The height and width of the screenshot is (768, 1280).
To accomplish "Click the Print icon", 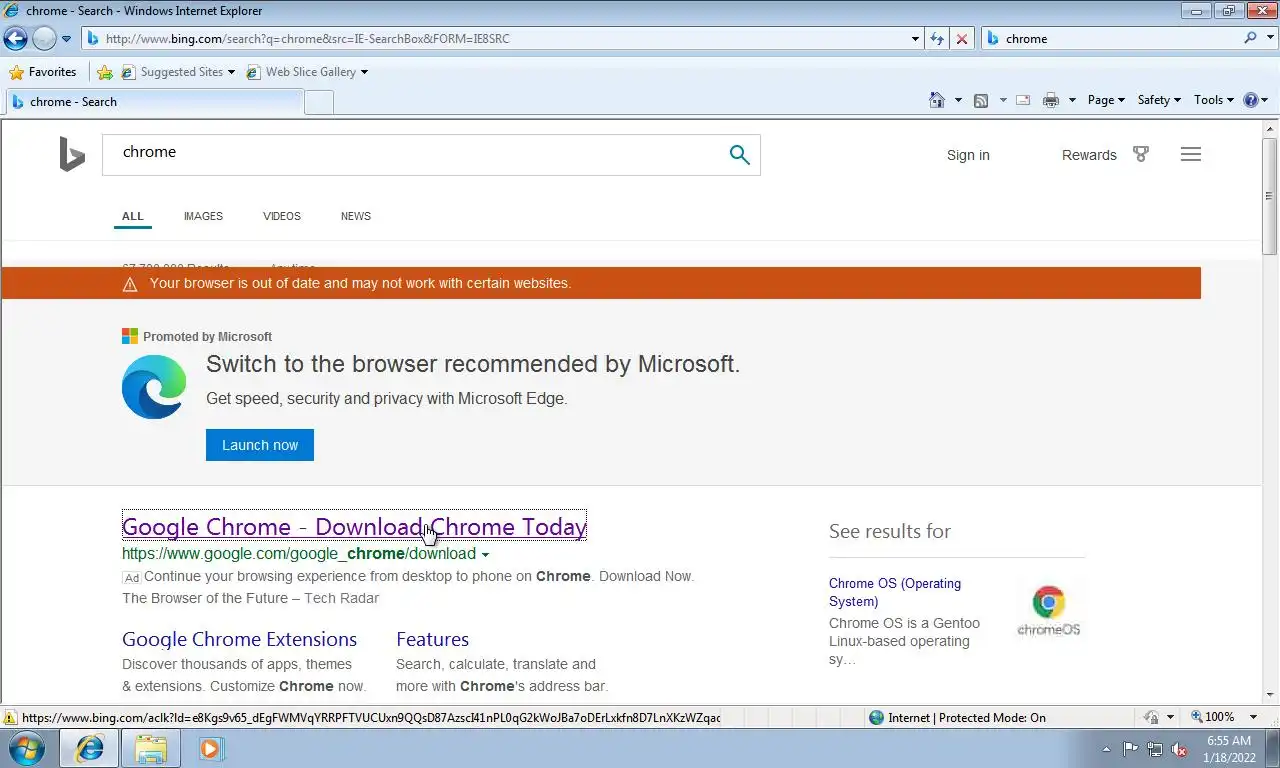I will tap(1050, 100).
